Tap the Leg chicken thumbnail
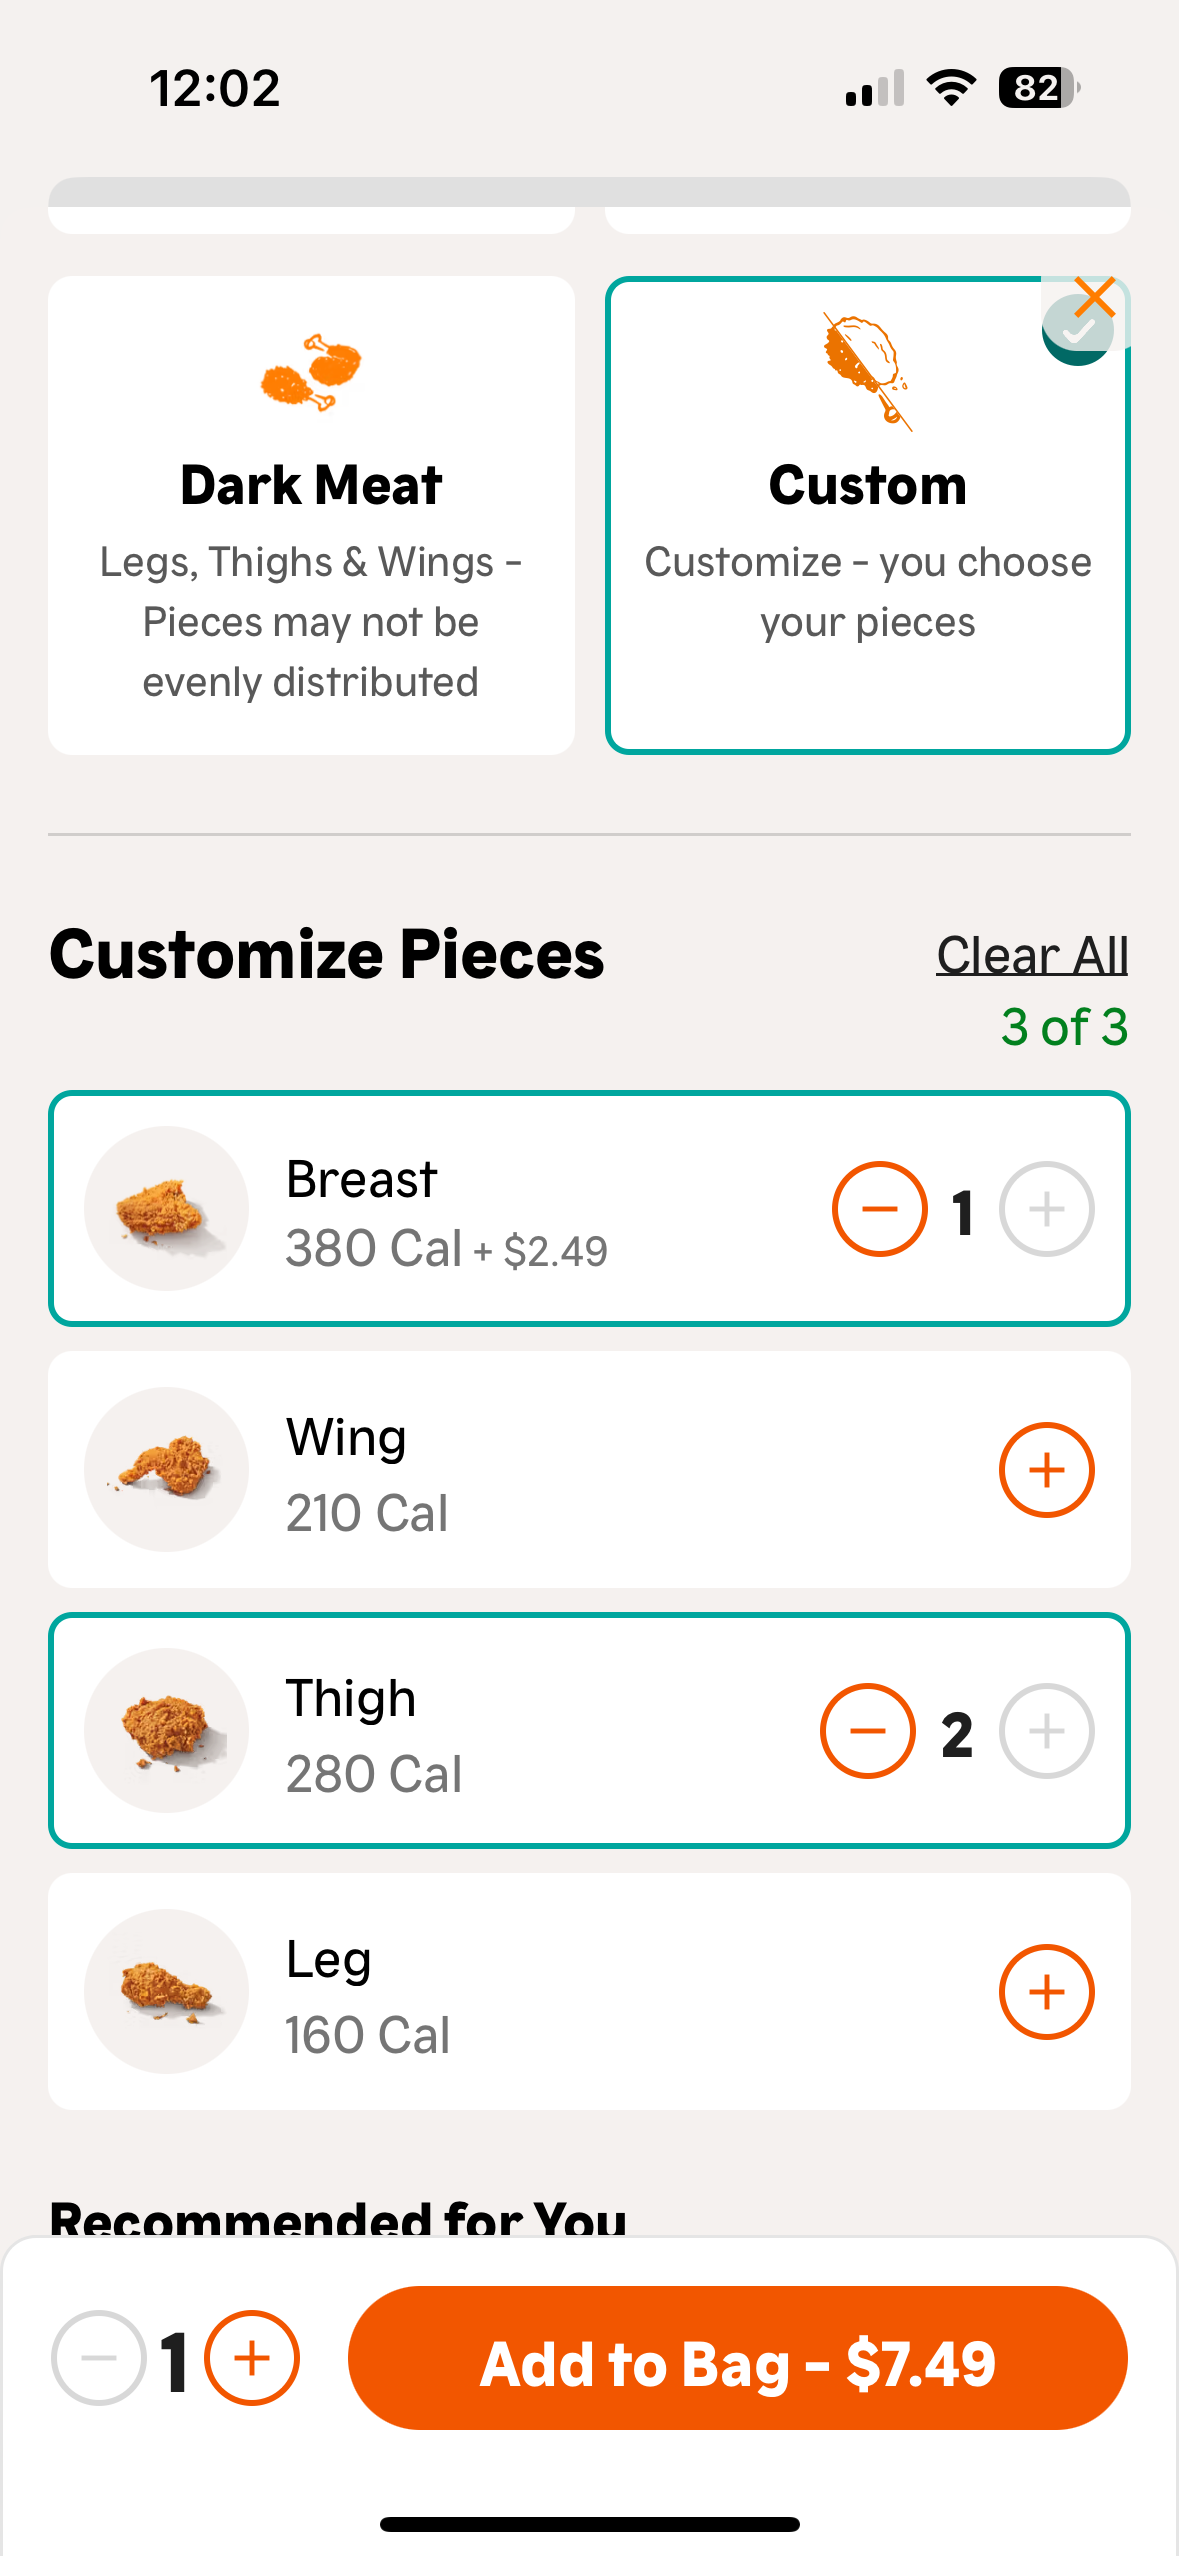1179x2556 pixels. coord(166,1992)
